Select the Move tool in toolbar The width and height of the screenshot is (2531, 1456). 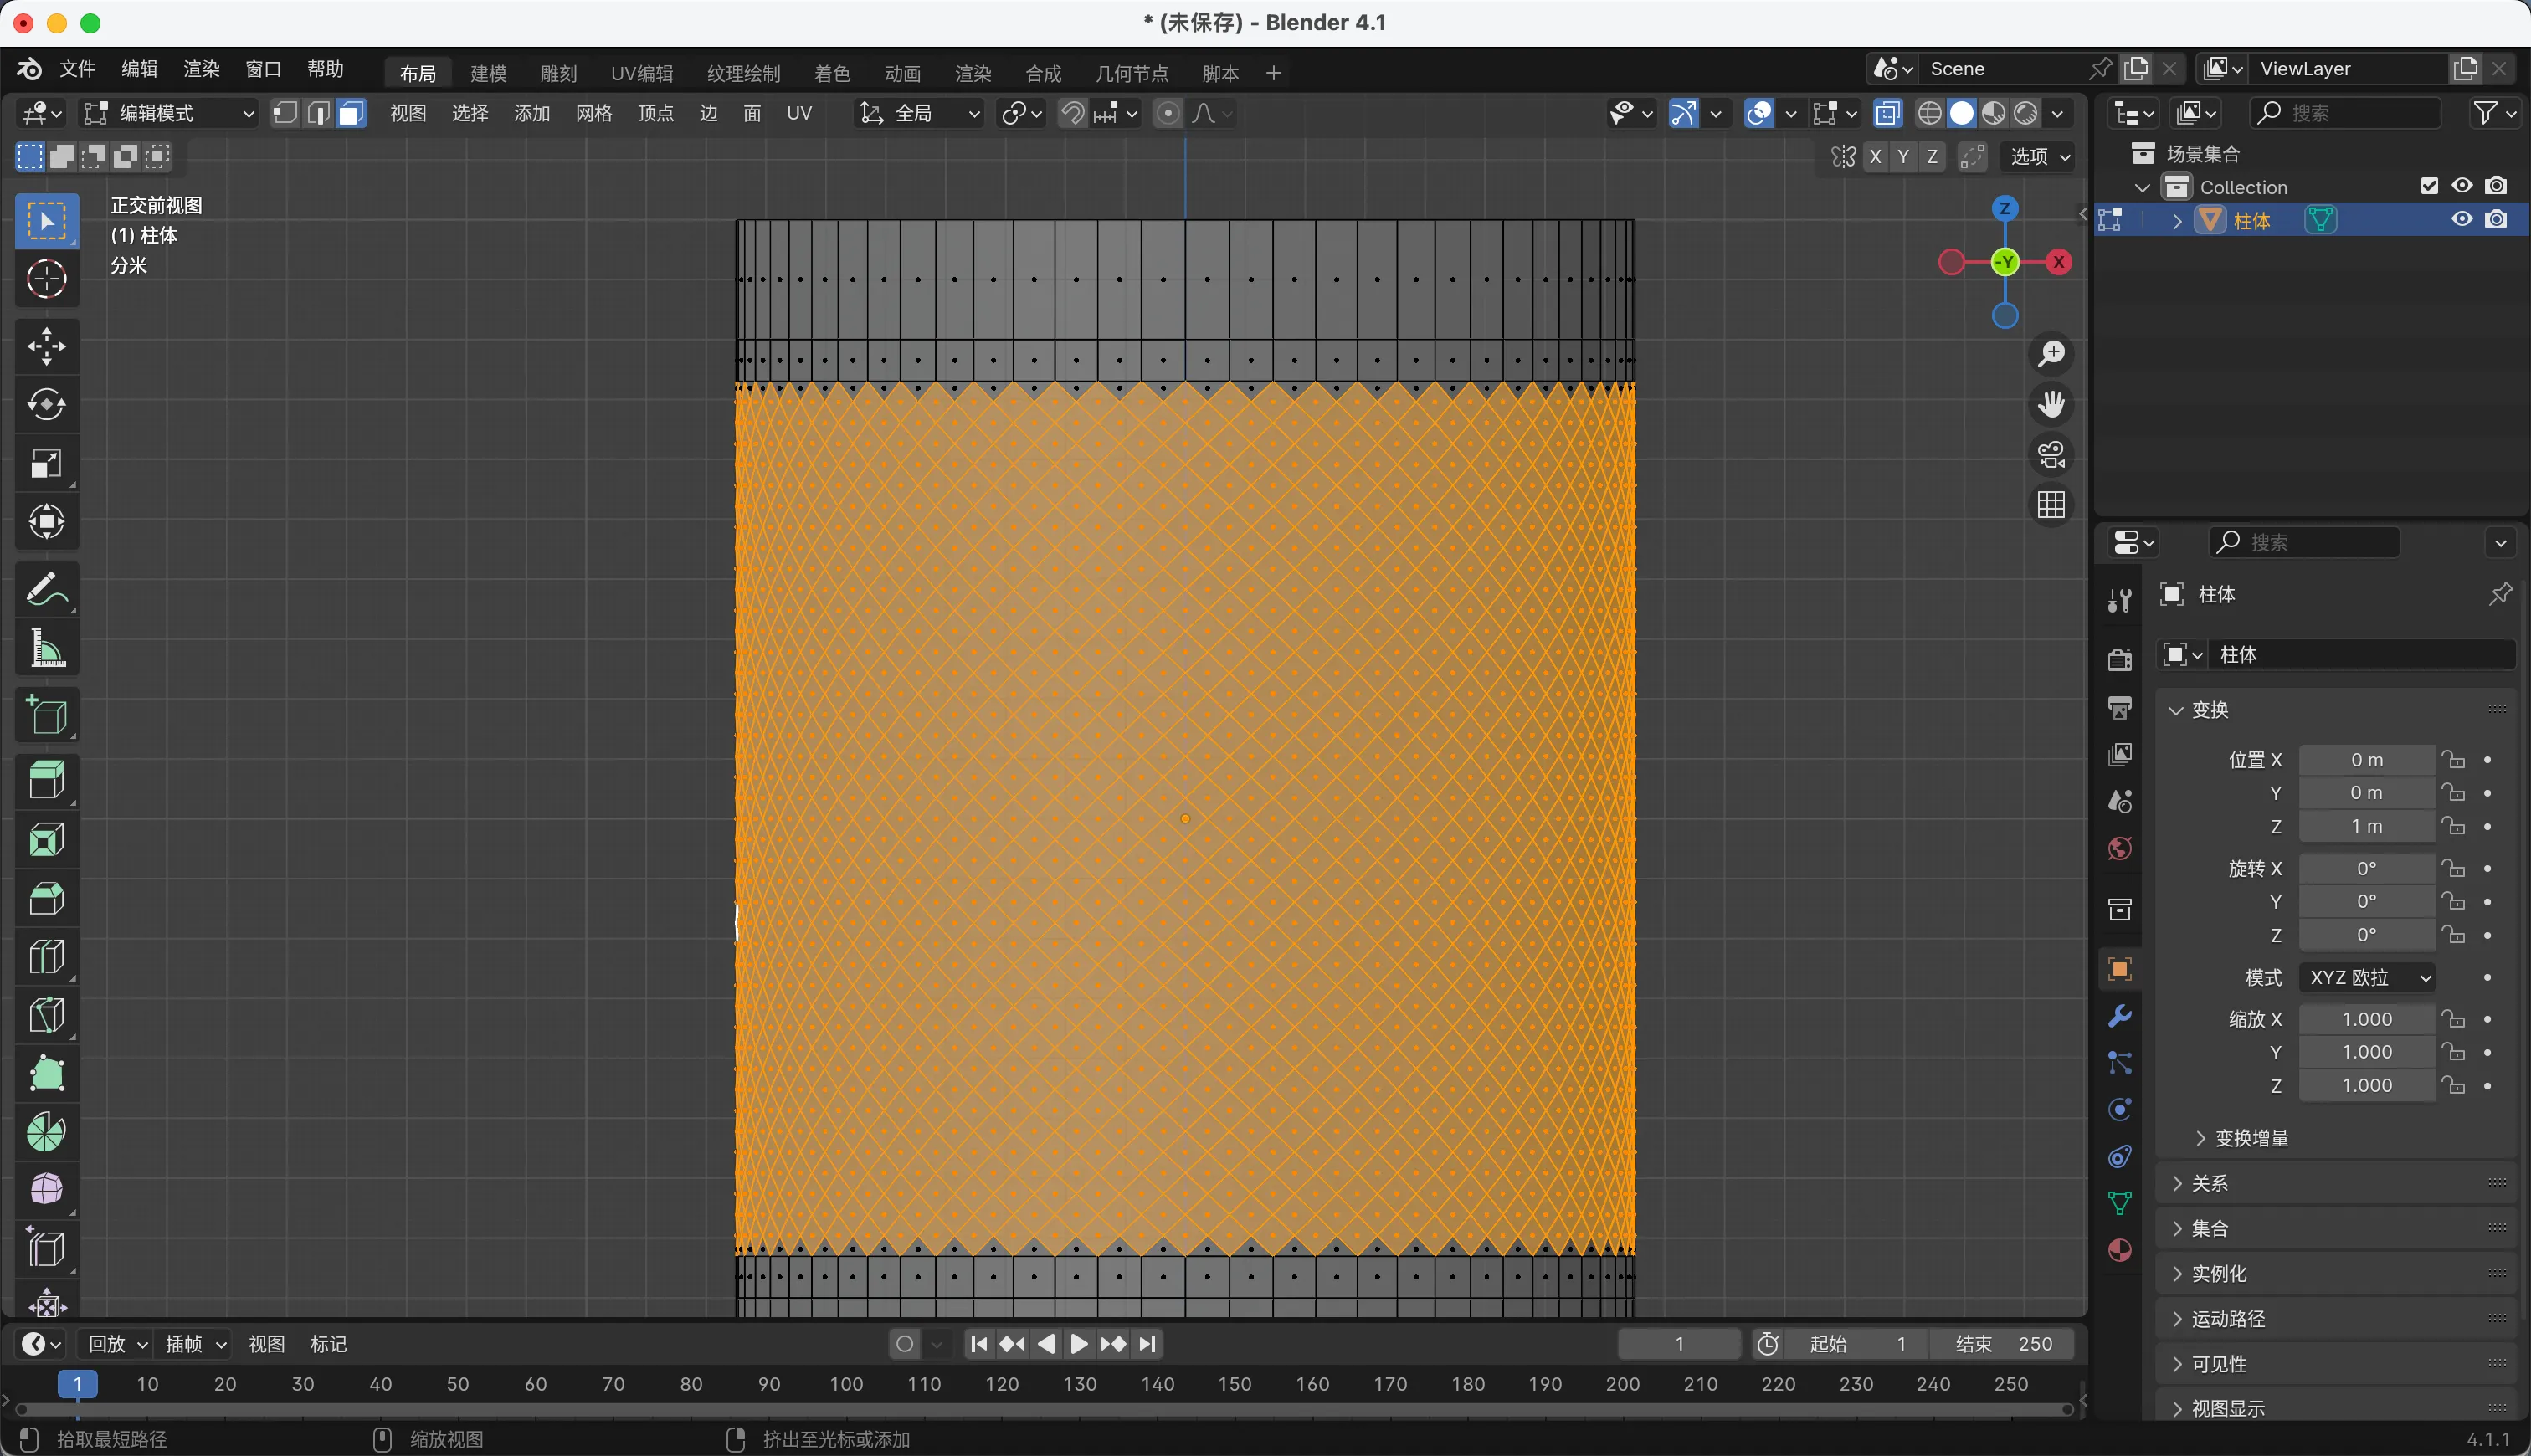(46, 346)
